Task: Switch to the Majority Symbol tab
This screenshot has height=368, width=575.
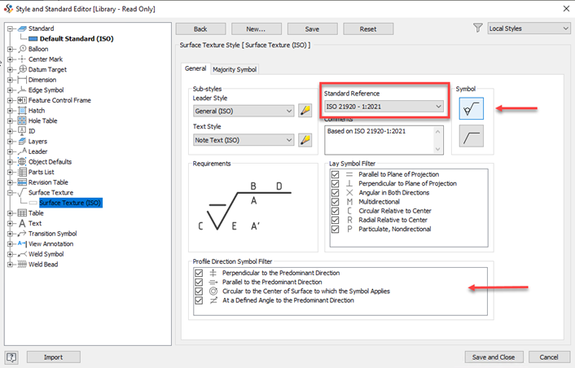Action: 234,69
